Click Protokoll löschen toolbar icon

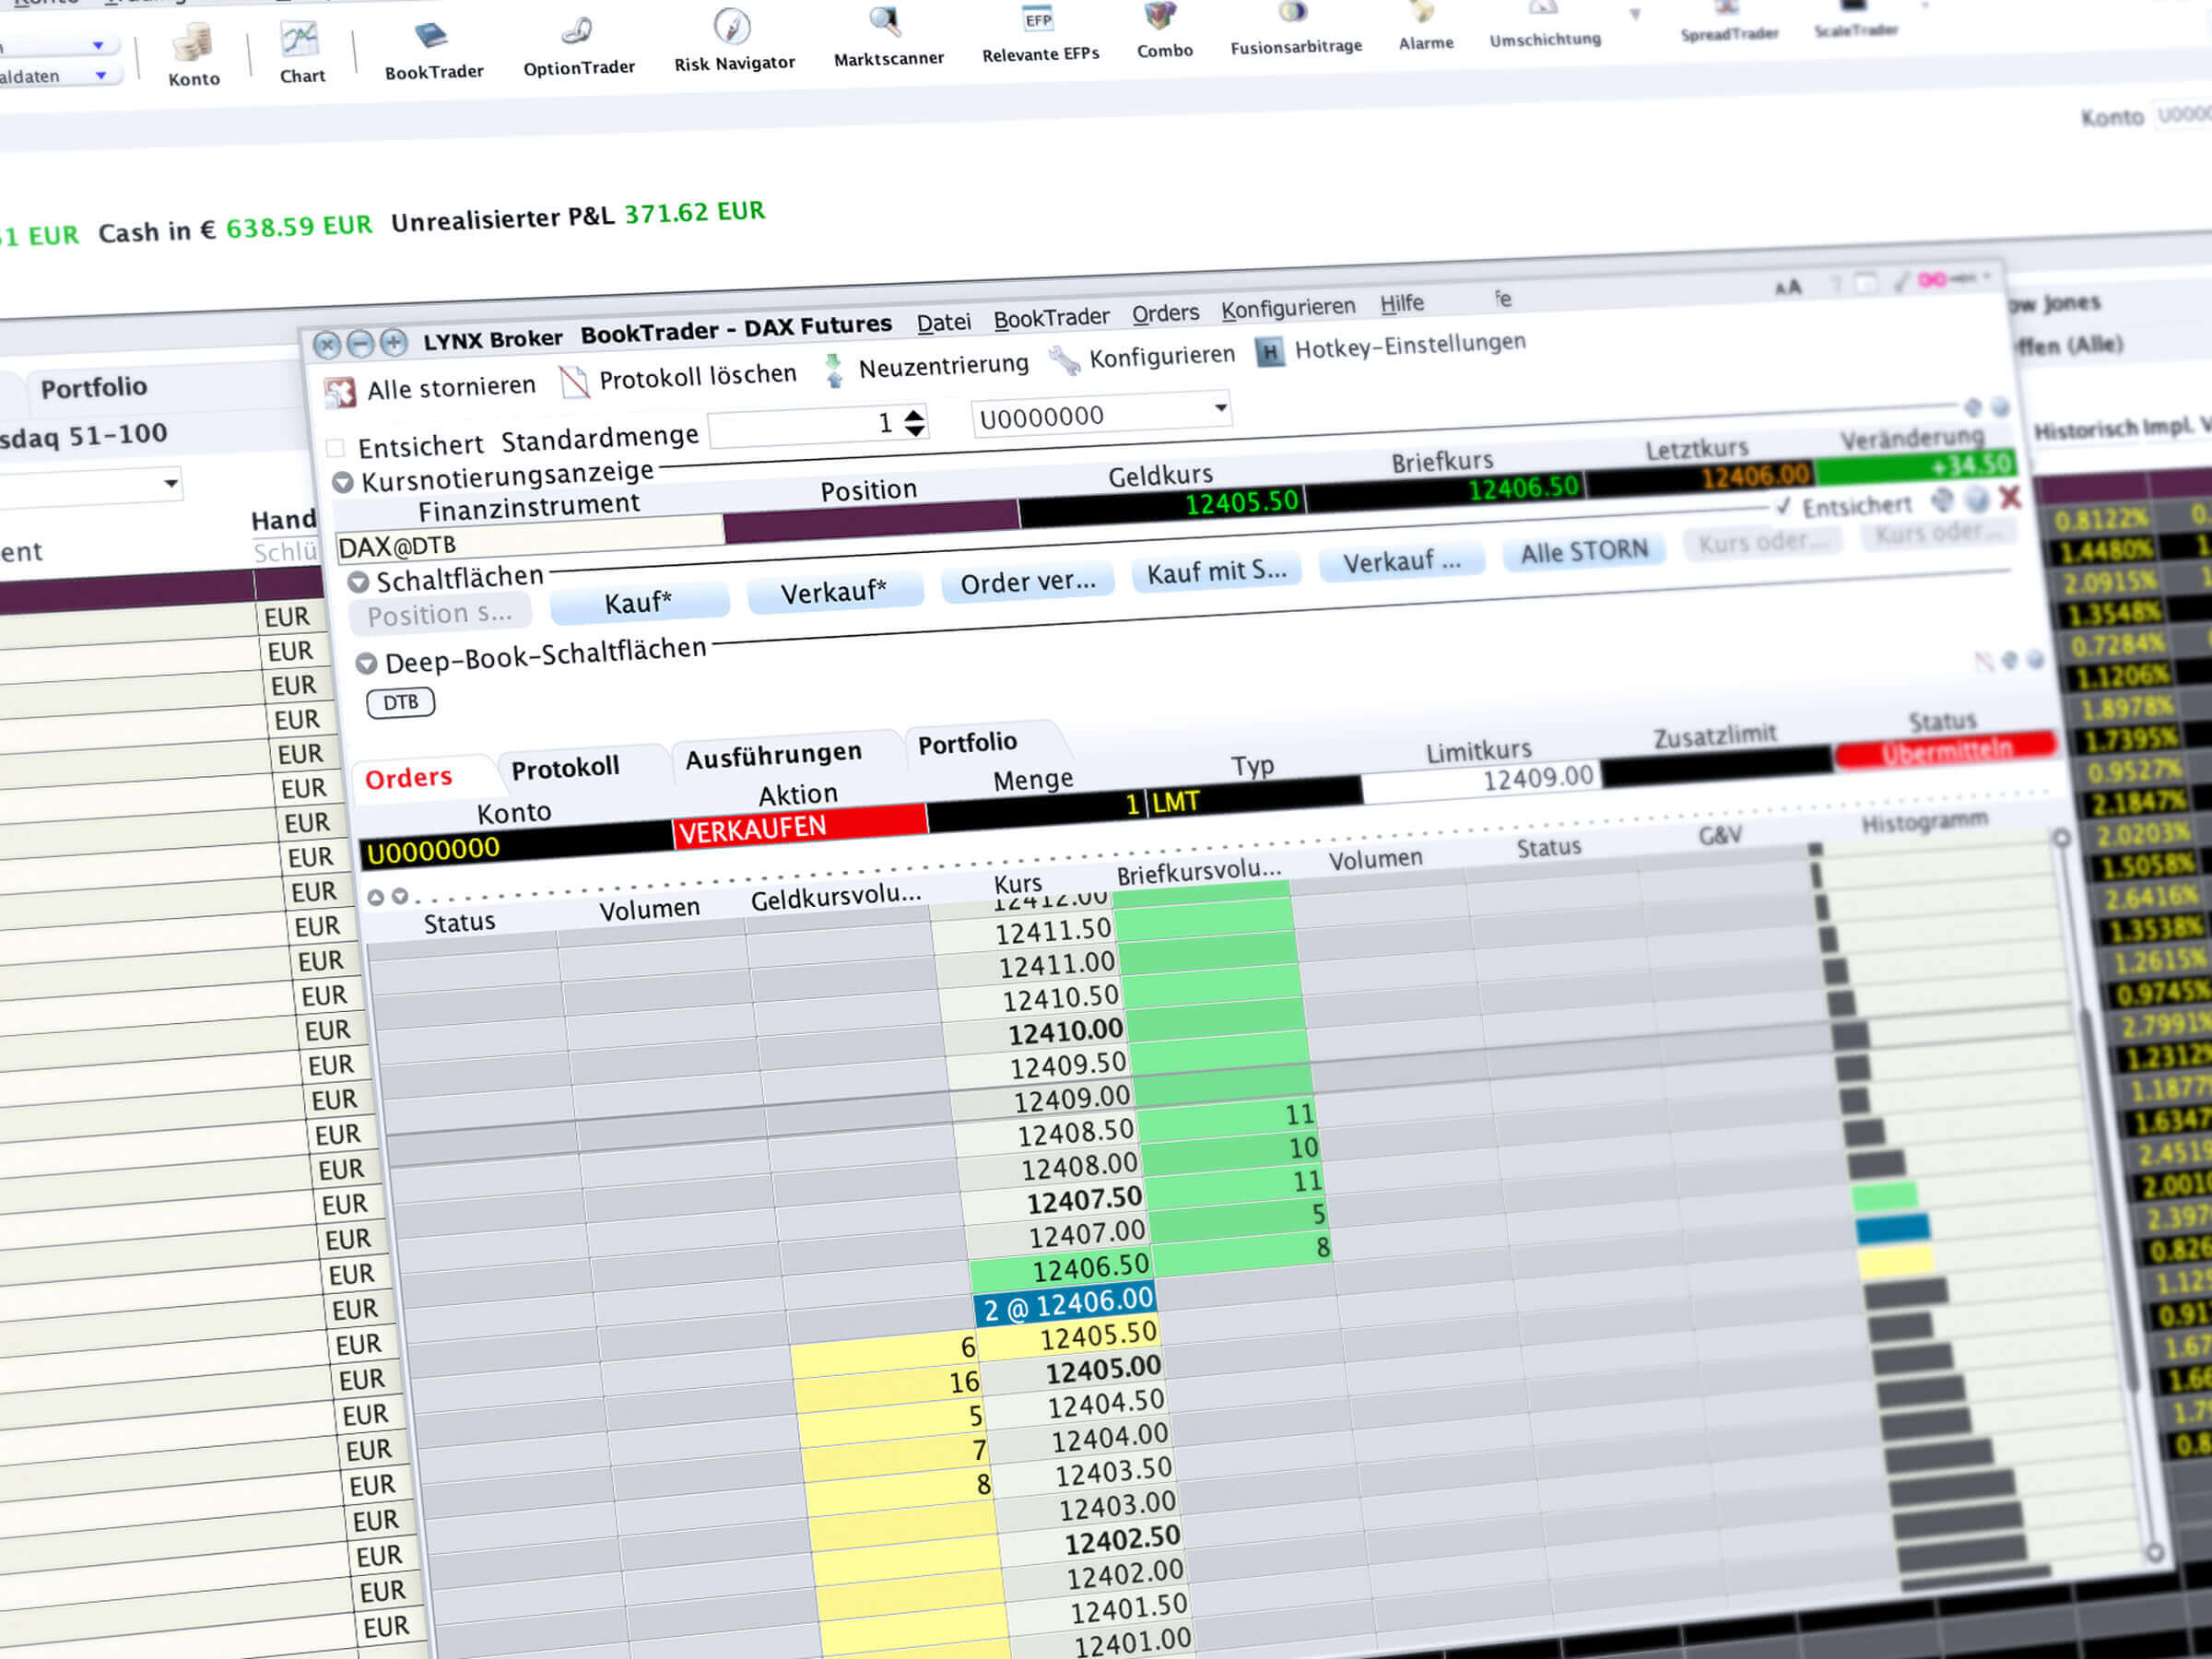click(574, 382)
